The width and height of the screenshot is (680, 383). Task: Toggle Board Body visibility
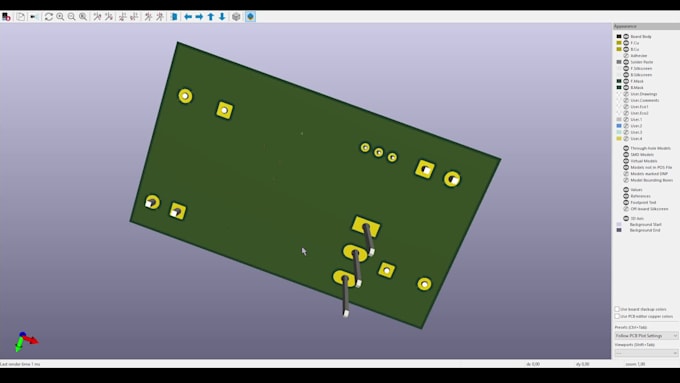click(x=626, y=36)
